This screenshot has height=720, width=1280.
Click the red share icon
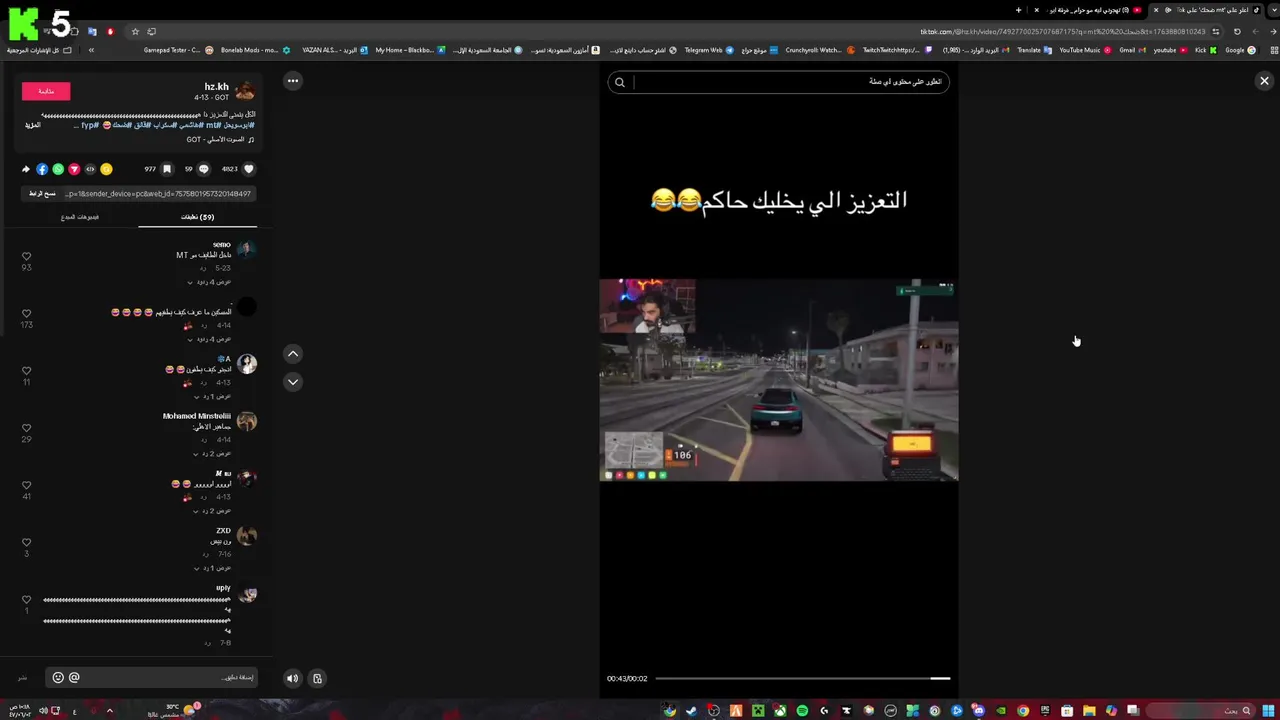coord(74,169)
